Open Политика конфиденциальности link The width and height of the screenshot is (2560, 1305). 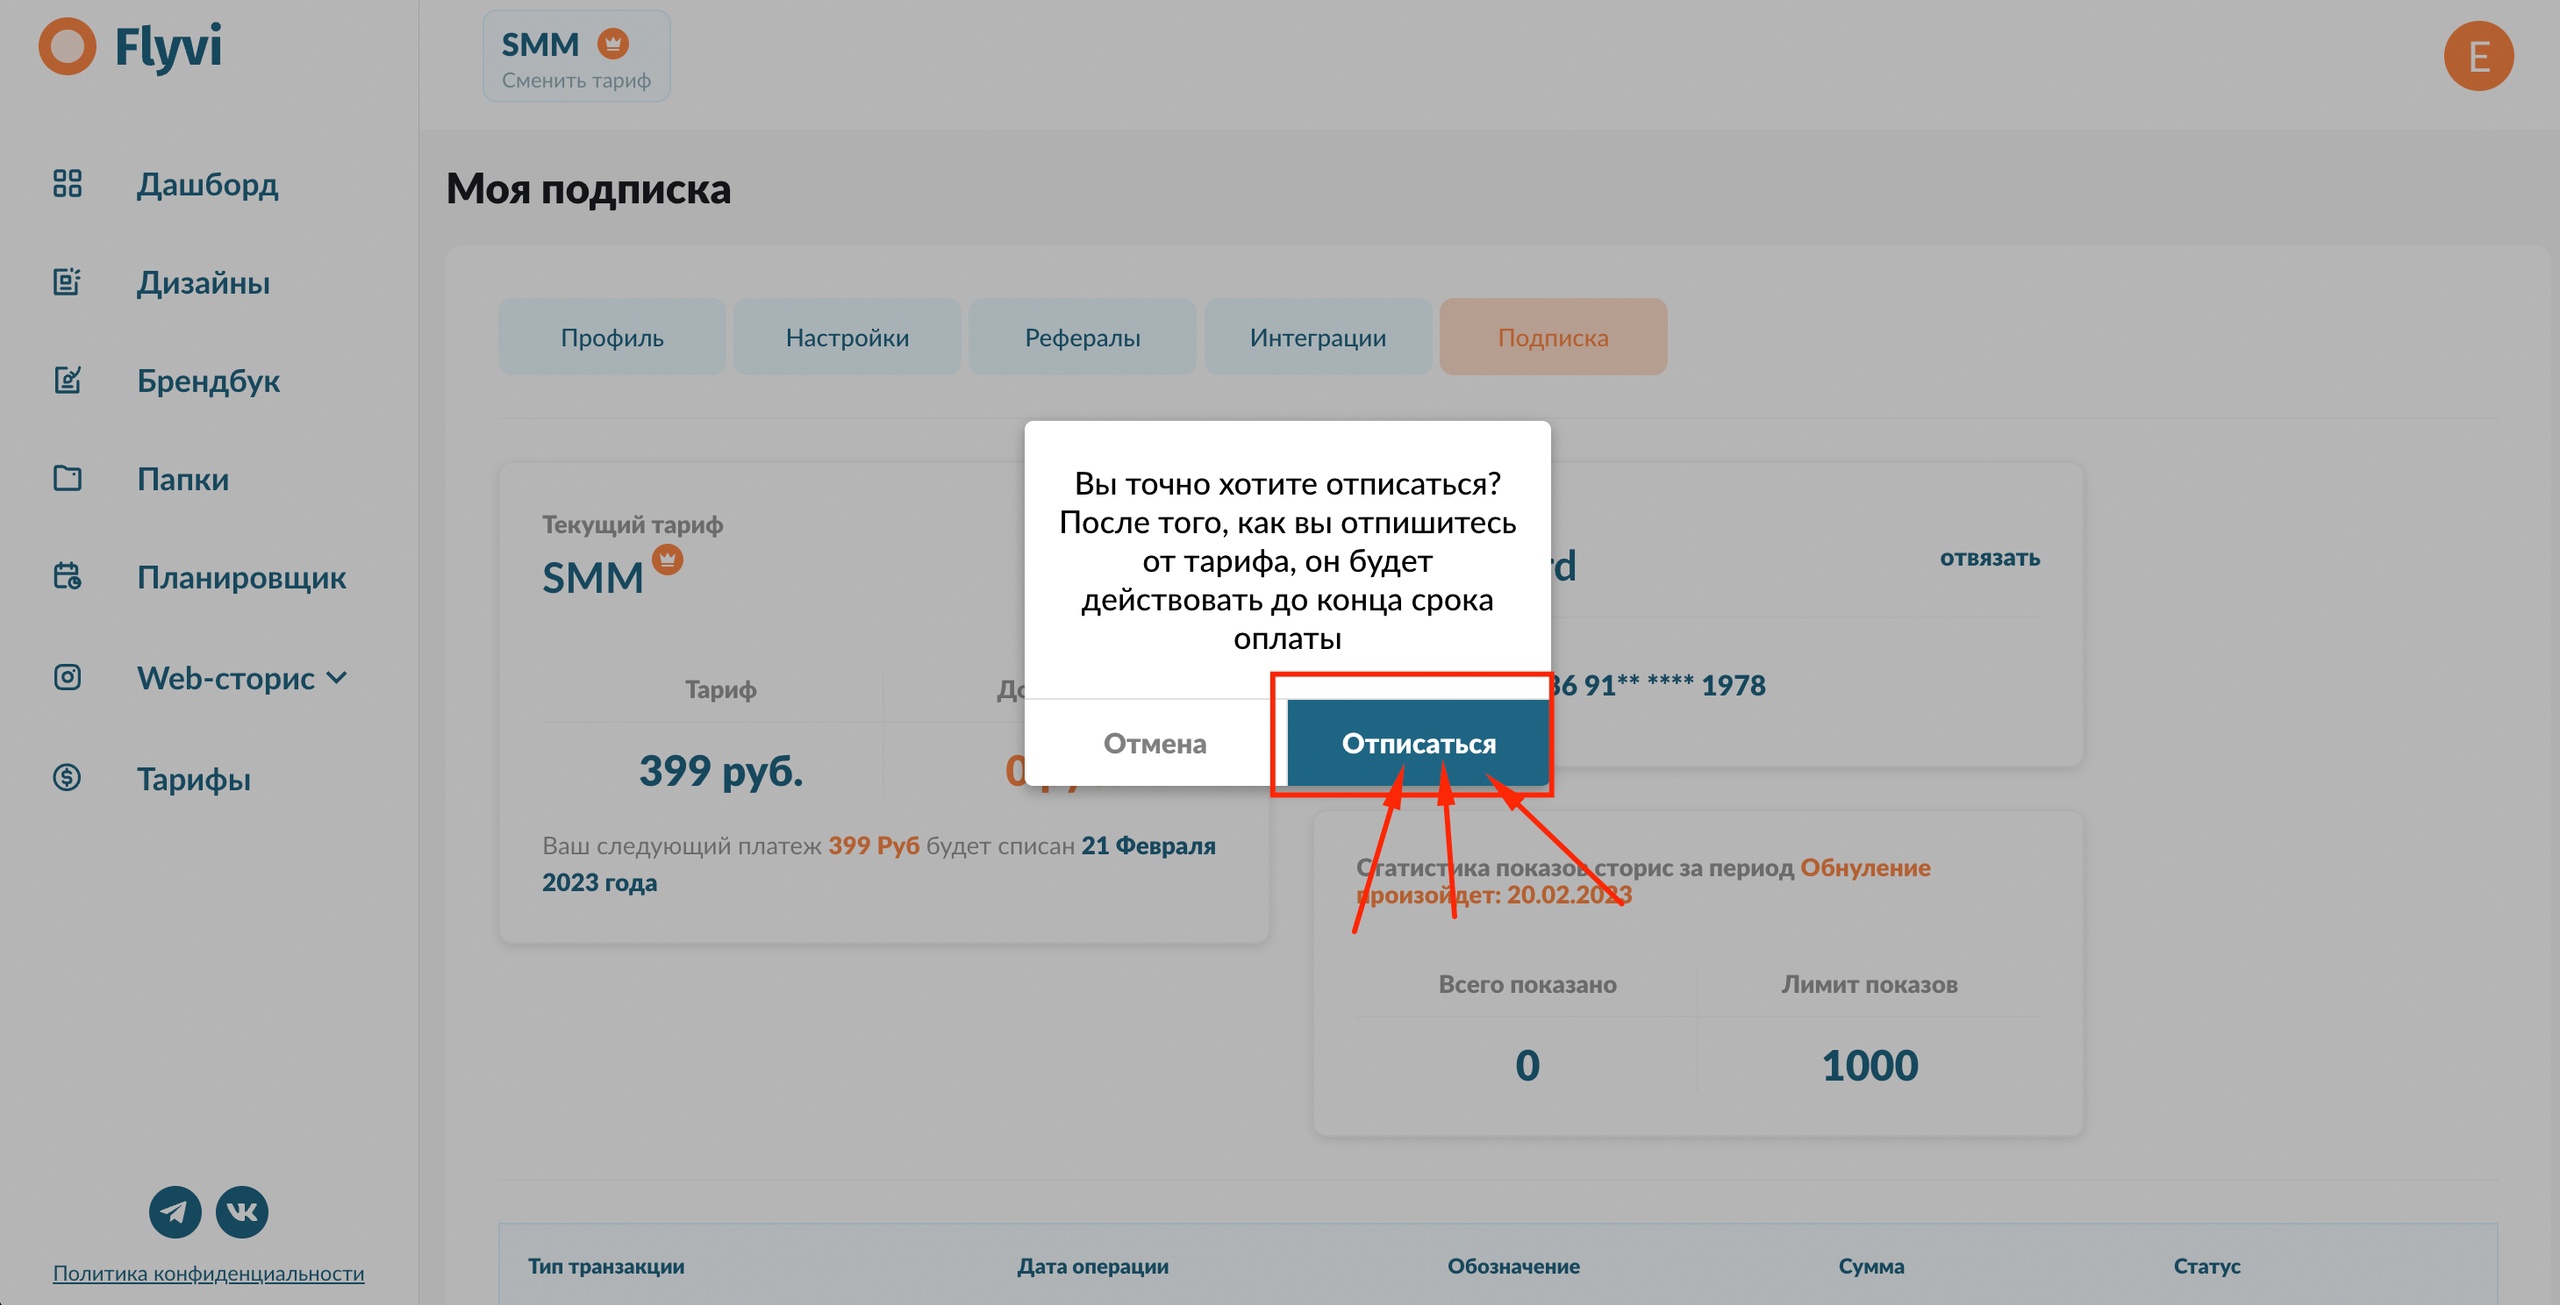(208, 1273)
